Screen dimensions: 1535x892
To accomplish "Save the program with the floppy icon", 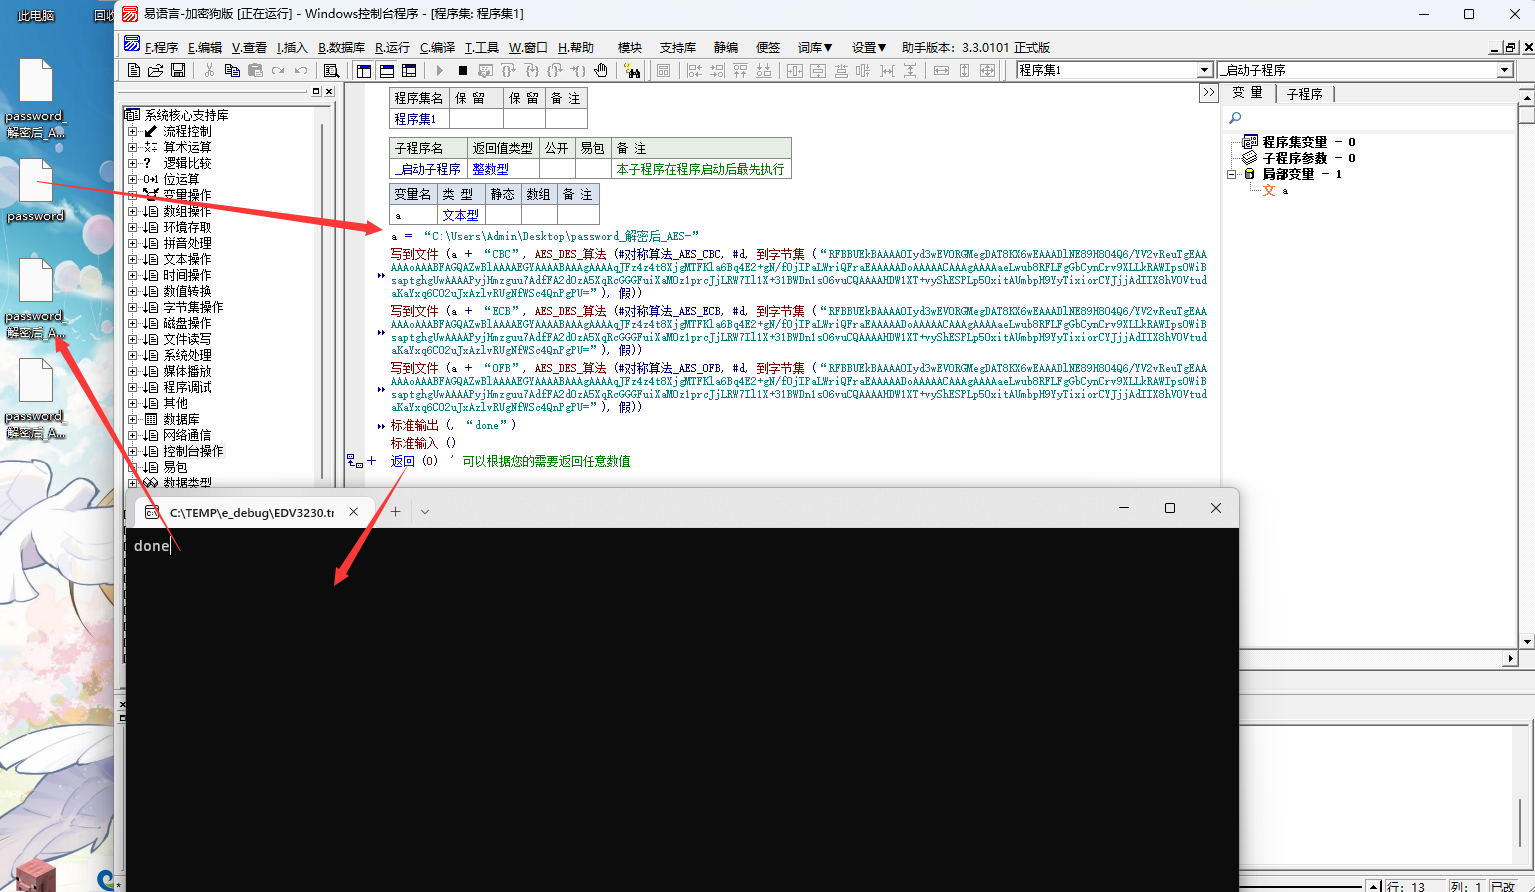I will click(x=178, y=70).
